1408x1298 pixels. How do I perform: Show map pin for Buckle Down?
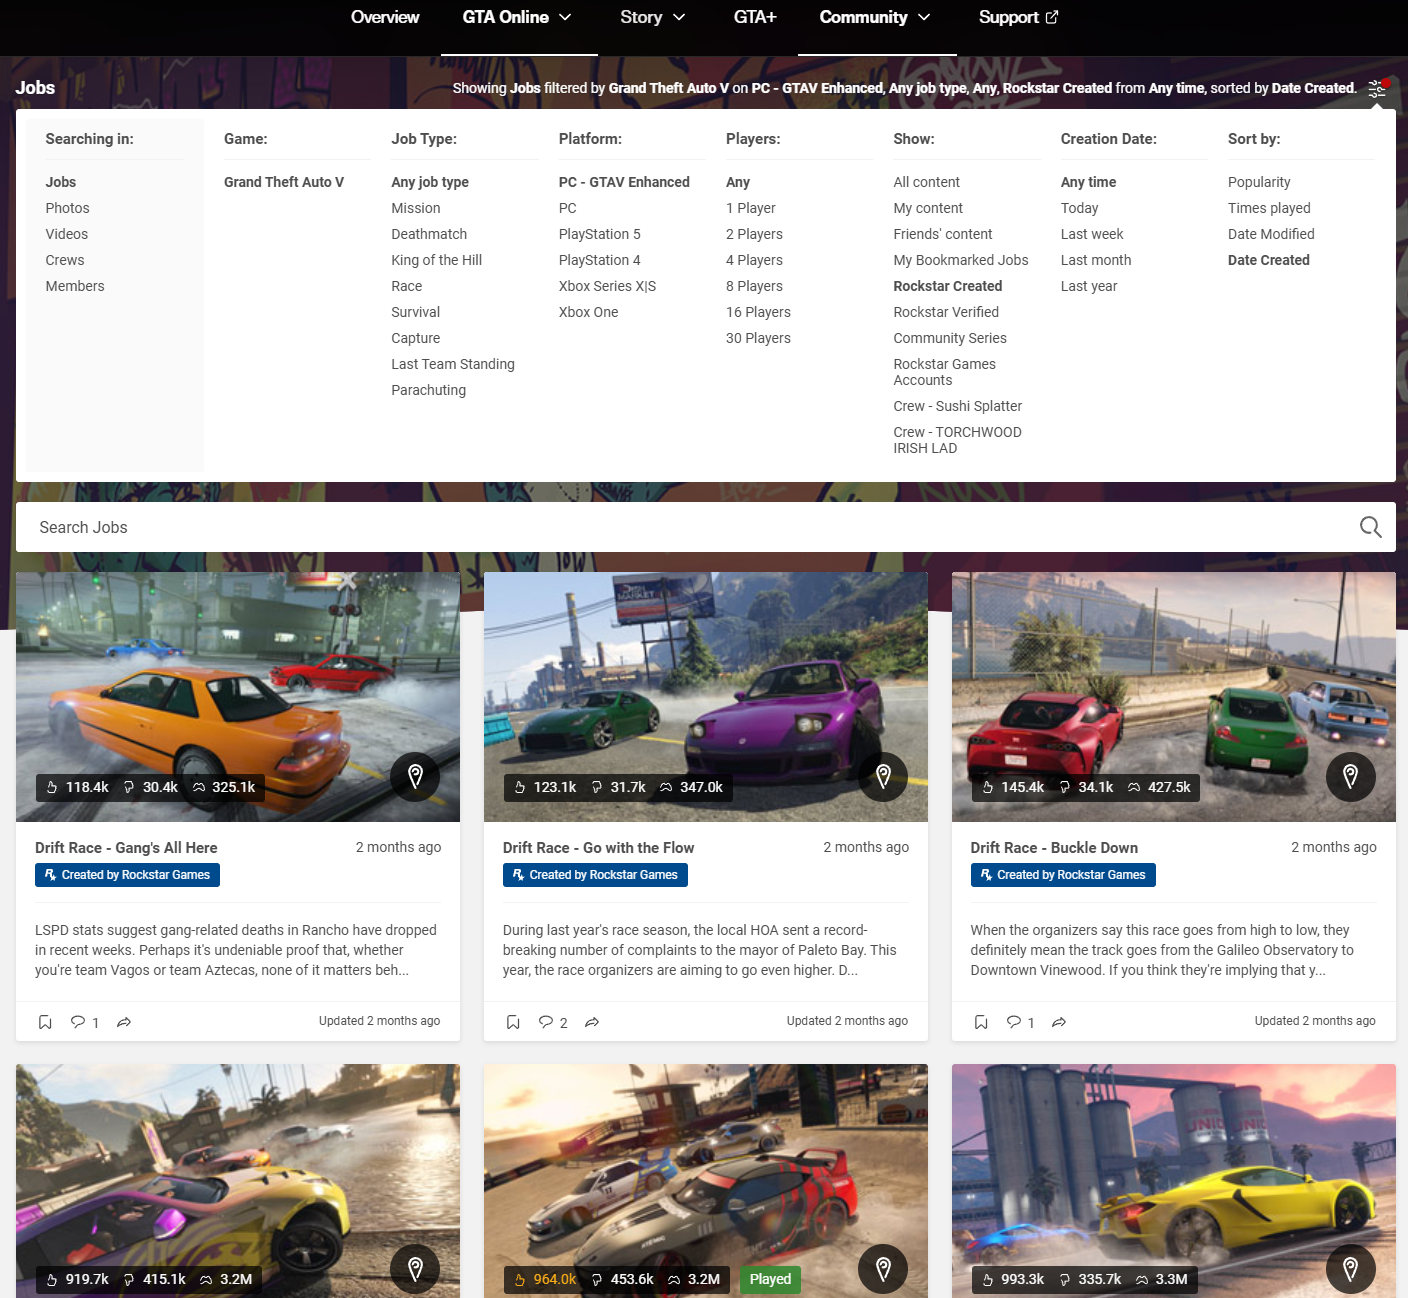click(x=1351, y=776)
